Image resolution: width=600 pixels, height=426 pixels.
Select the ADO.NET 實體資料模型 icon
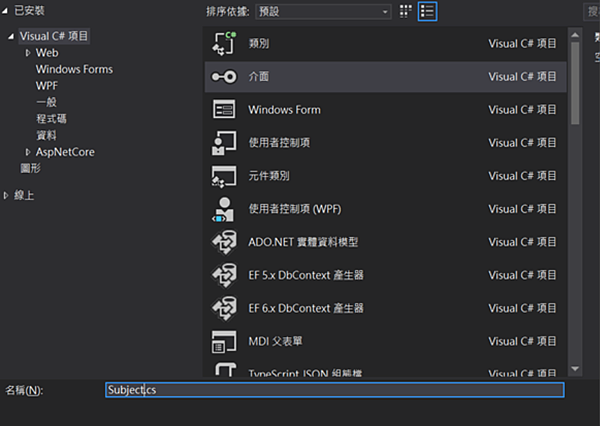click(225, 242)
